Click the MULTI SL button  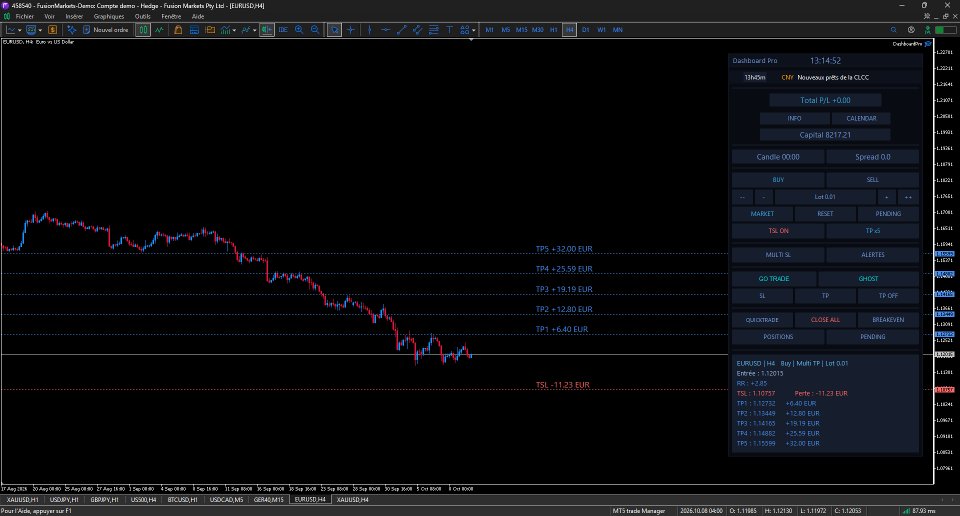tap(778, 255)
